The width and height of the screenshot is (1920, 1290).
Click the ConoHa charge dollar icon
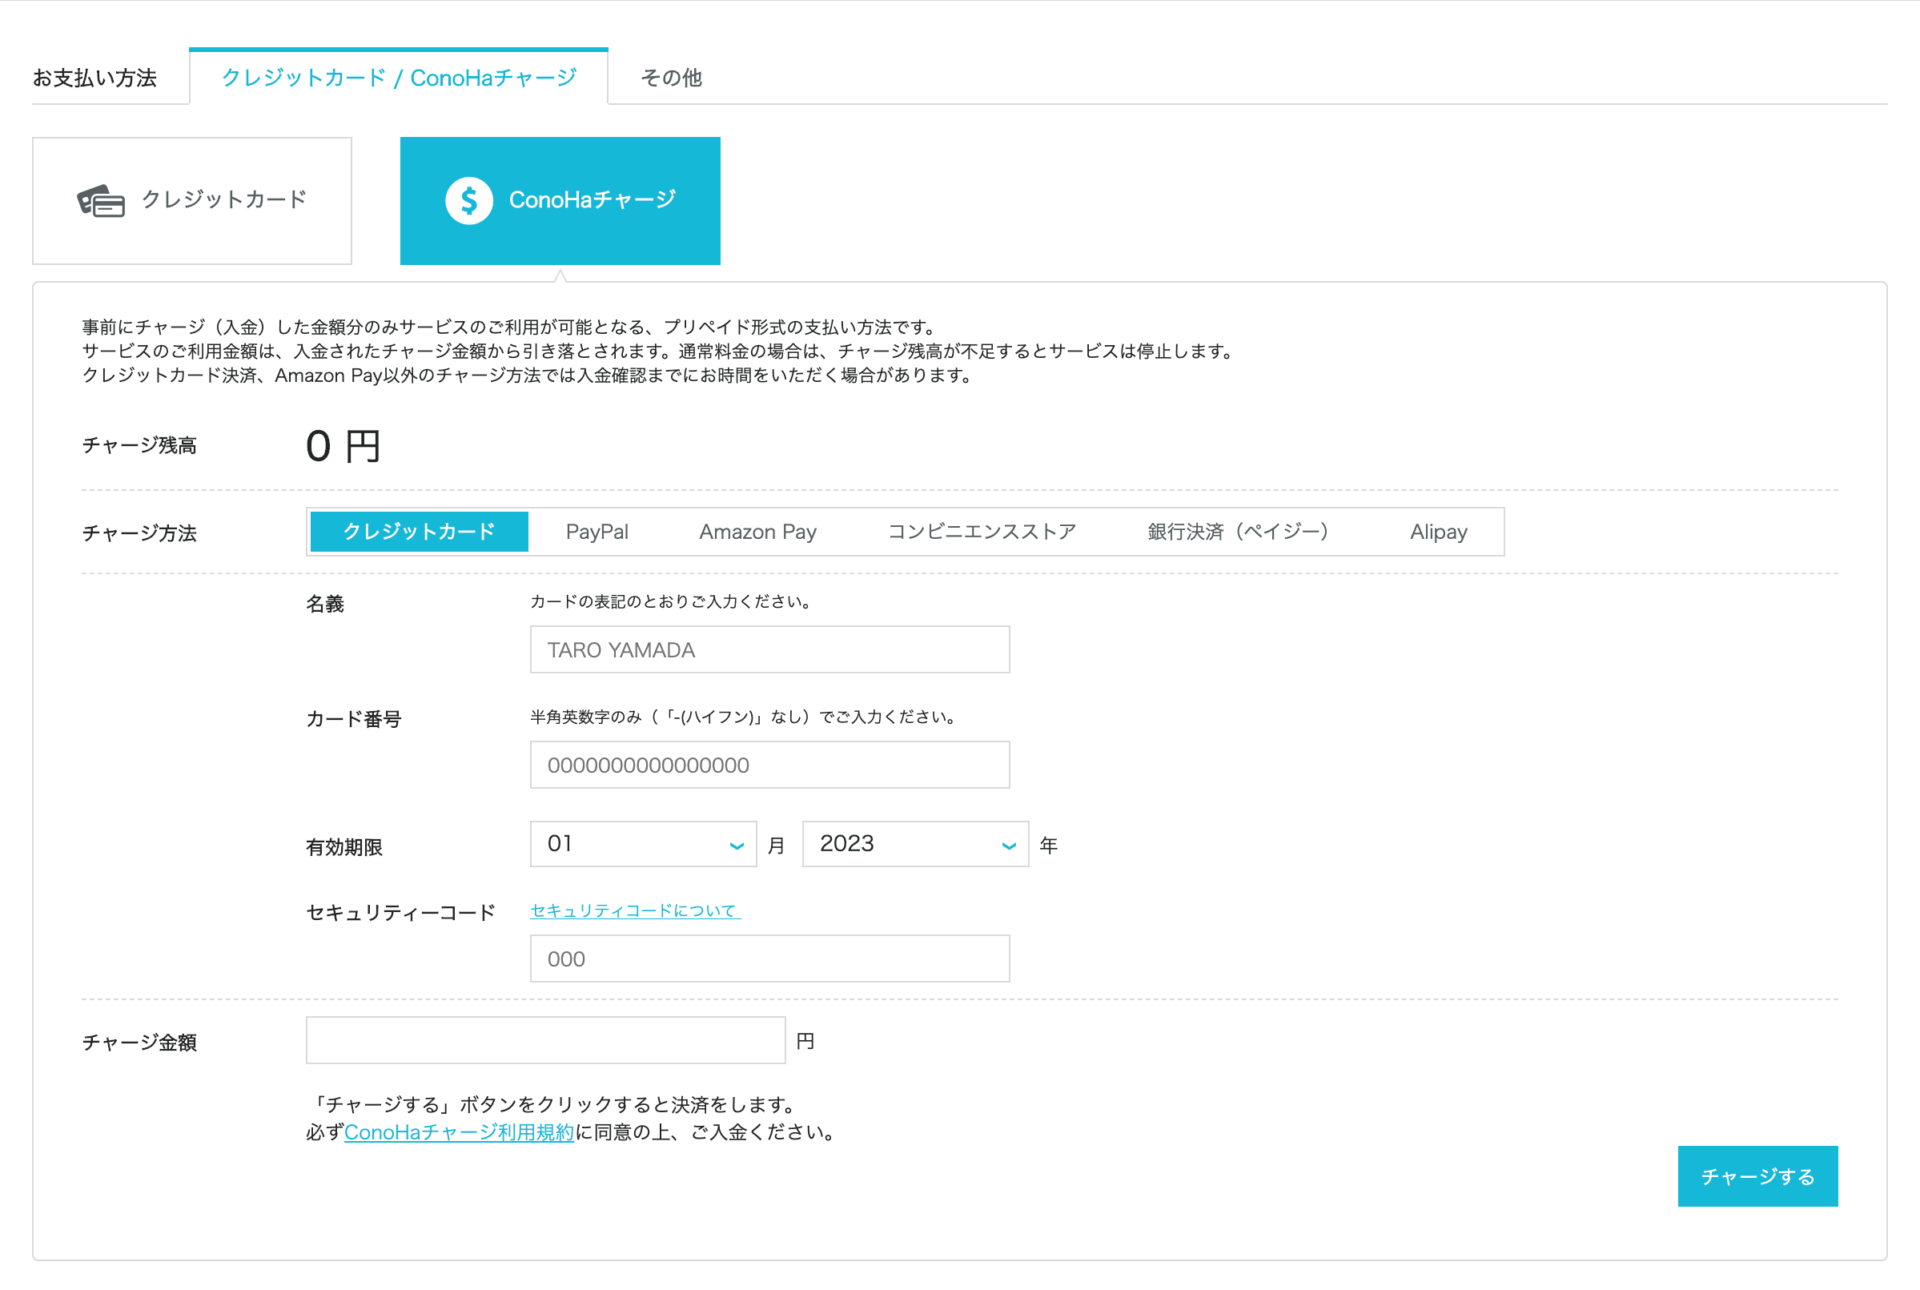point(468,201)
